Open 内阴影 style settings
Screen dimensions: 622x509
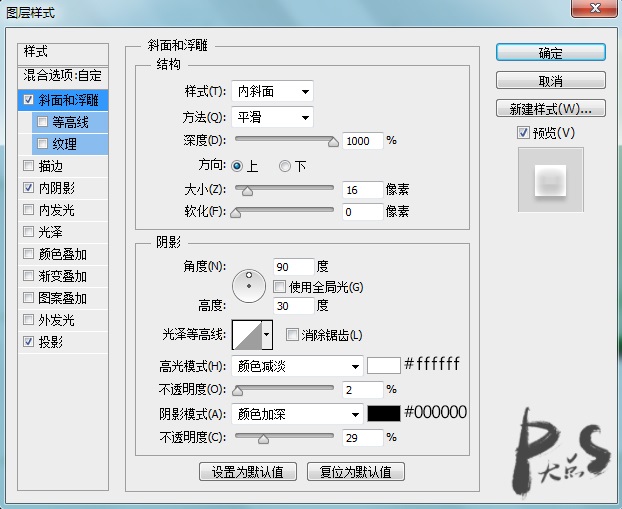[x=56, y=188]
